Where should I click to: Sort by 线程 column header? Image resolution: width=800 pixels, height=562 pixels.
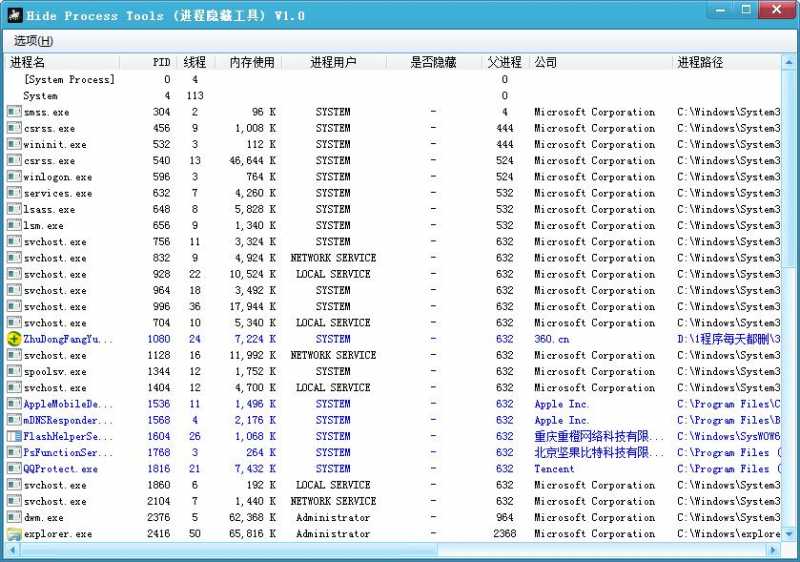[x=194, y=63]
